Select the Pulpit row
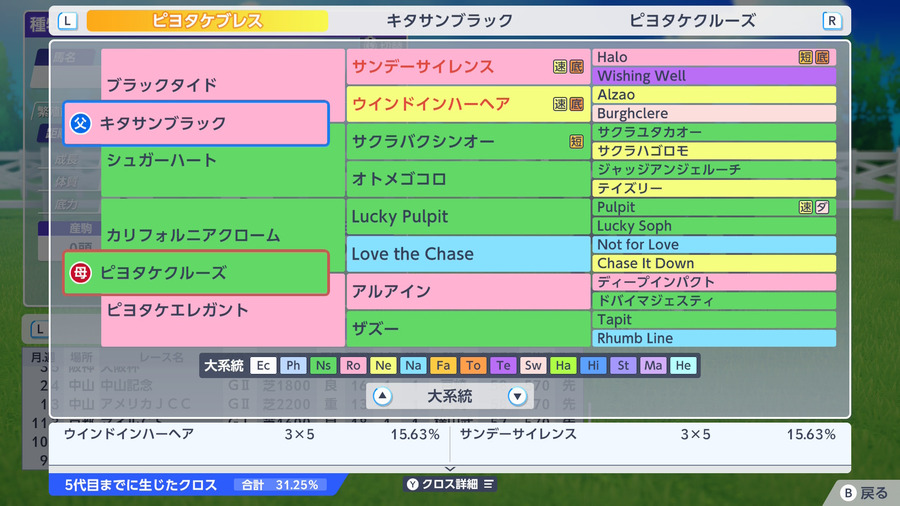Viewport: 900px width, 506px height. click(714, 207)
